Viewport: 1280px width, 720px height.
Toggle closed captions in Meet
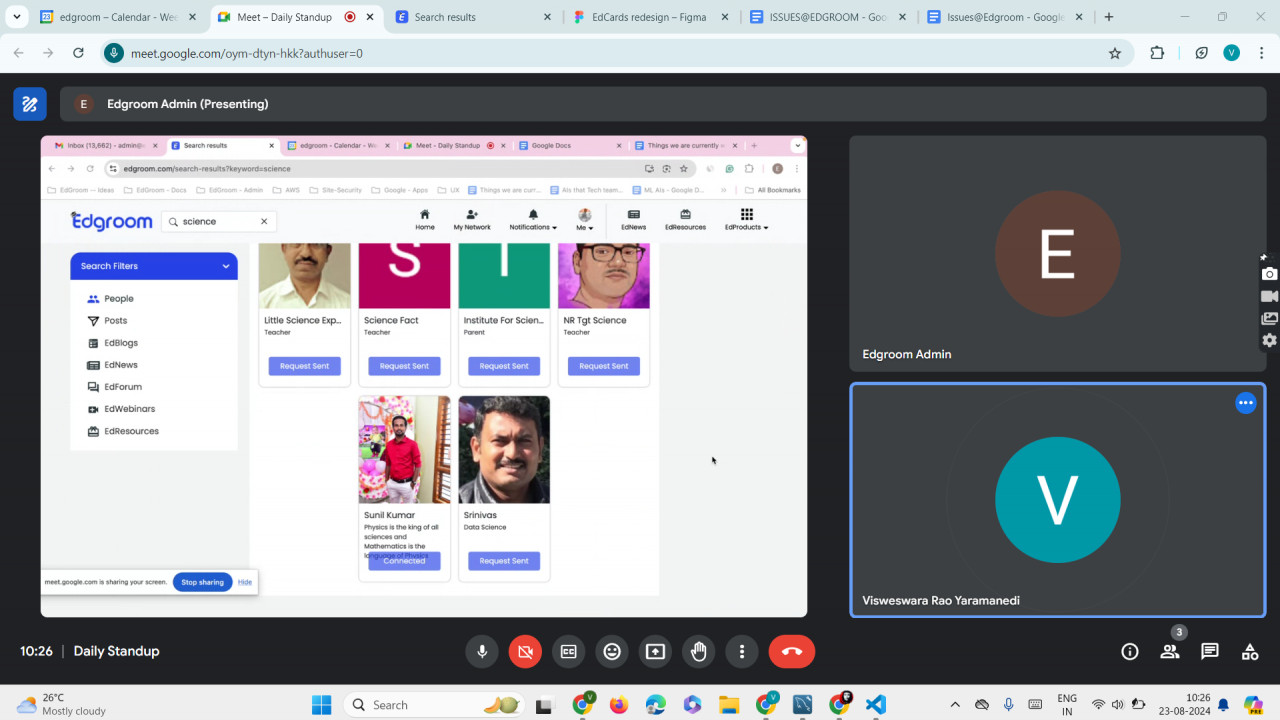tap(568, 652)
